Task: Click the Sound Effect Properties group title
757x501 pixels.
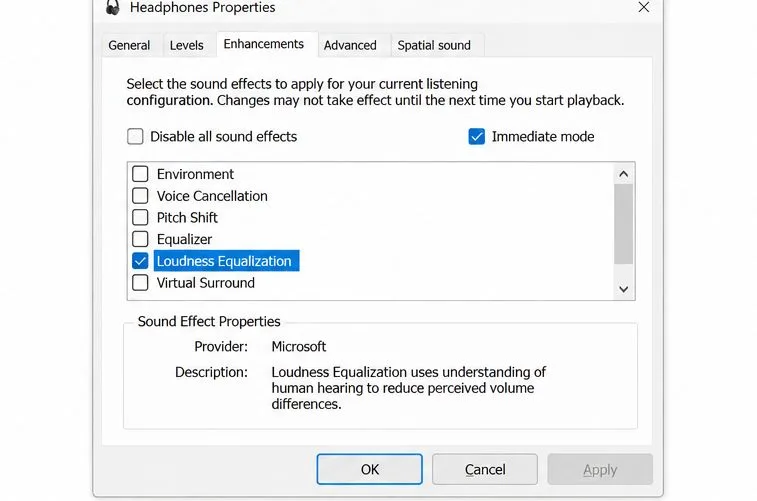Action: point(209,321)
